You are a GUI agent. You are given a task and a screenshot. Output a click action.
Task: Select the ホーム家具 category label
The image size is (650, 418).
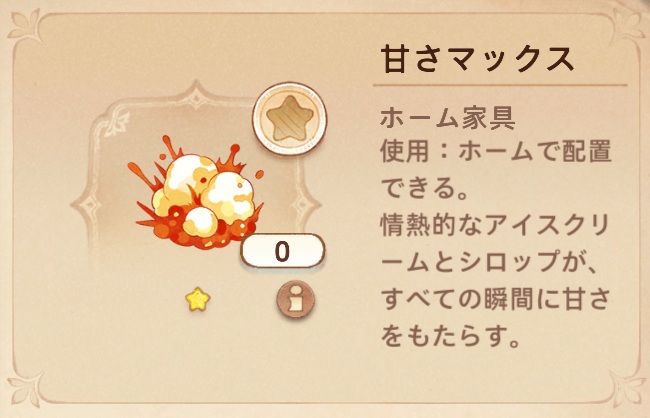pyautogui.click(x=448, y=118)
